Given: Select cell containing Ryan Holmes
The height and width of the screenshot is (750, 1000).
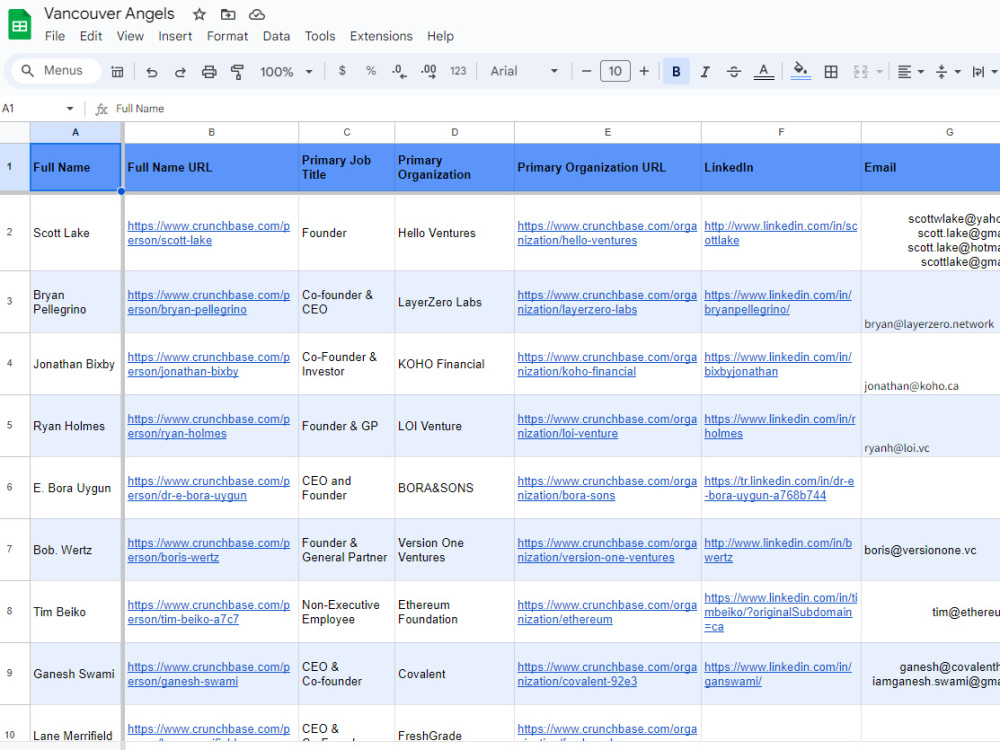Looking at the screenshot, I should [x=75, y=425].
